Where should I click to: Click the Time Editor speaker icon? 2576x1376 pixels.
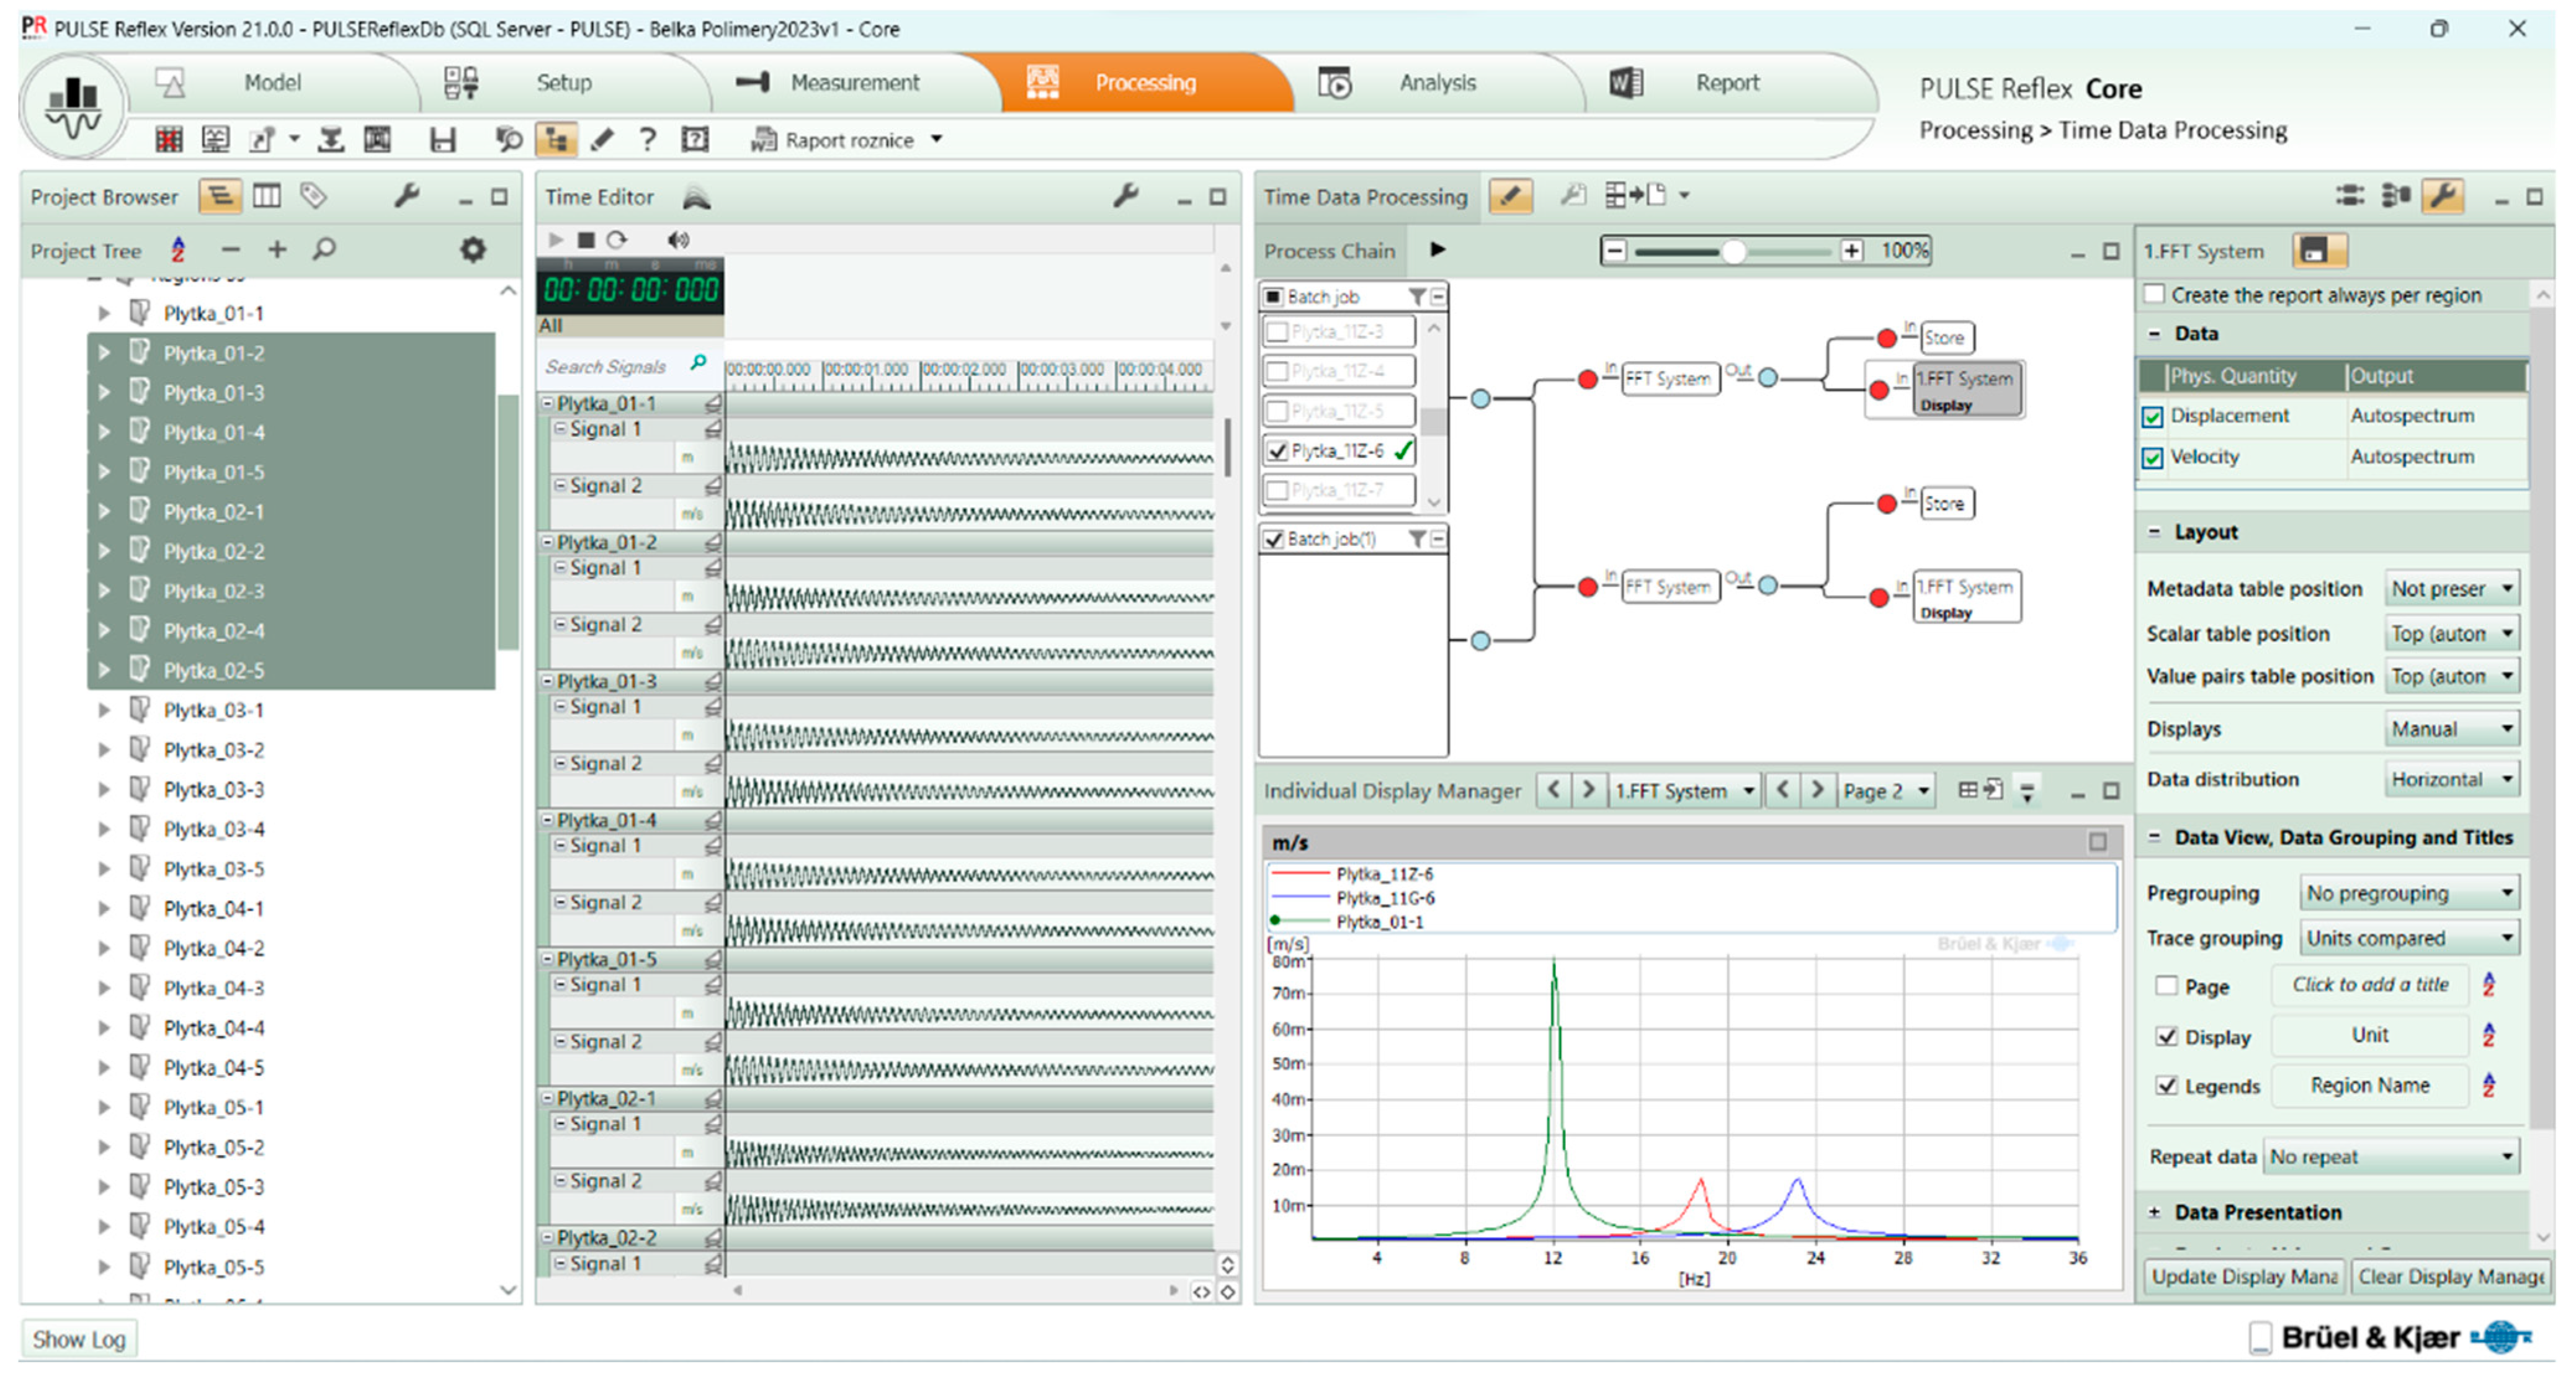click(678, 240)
